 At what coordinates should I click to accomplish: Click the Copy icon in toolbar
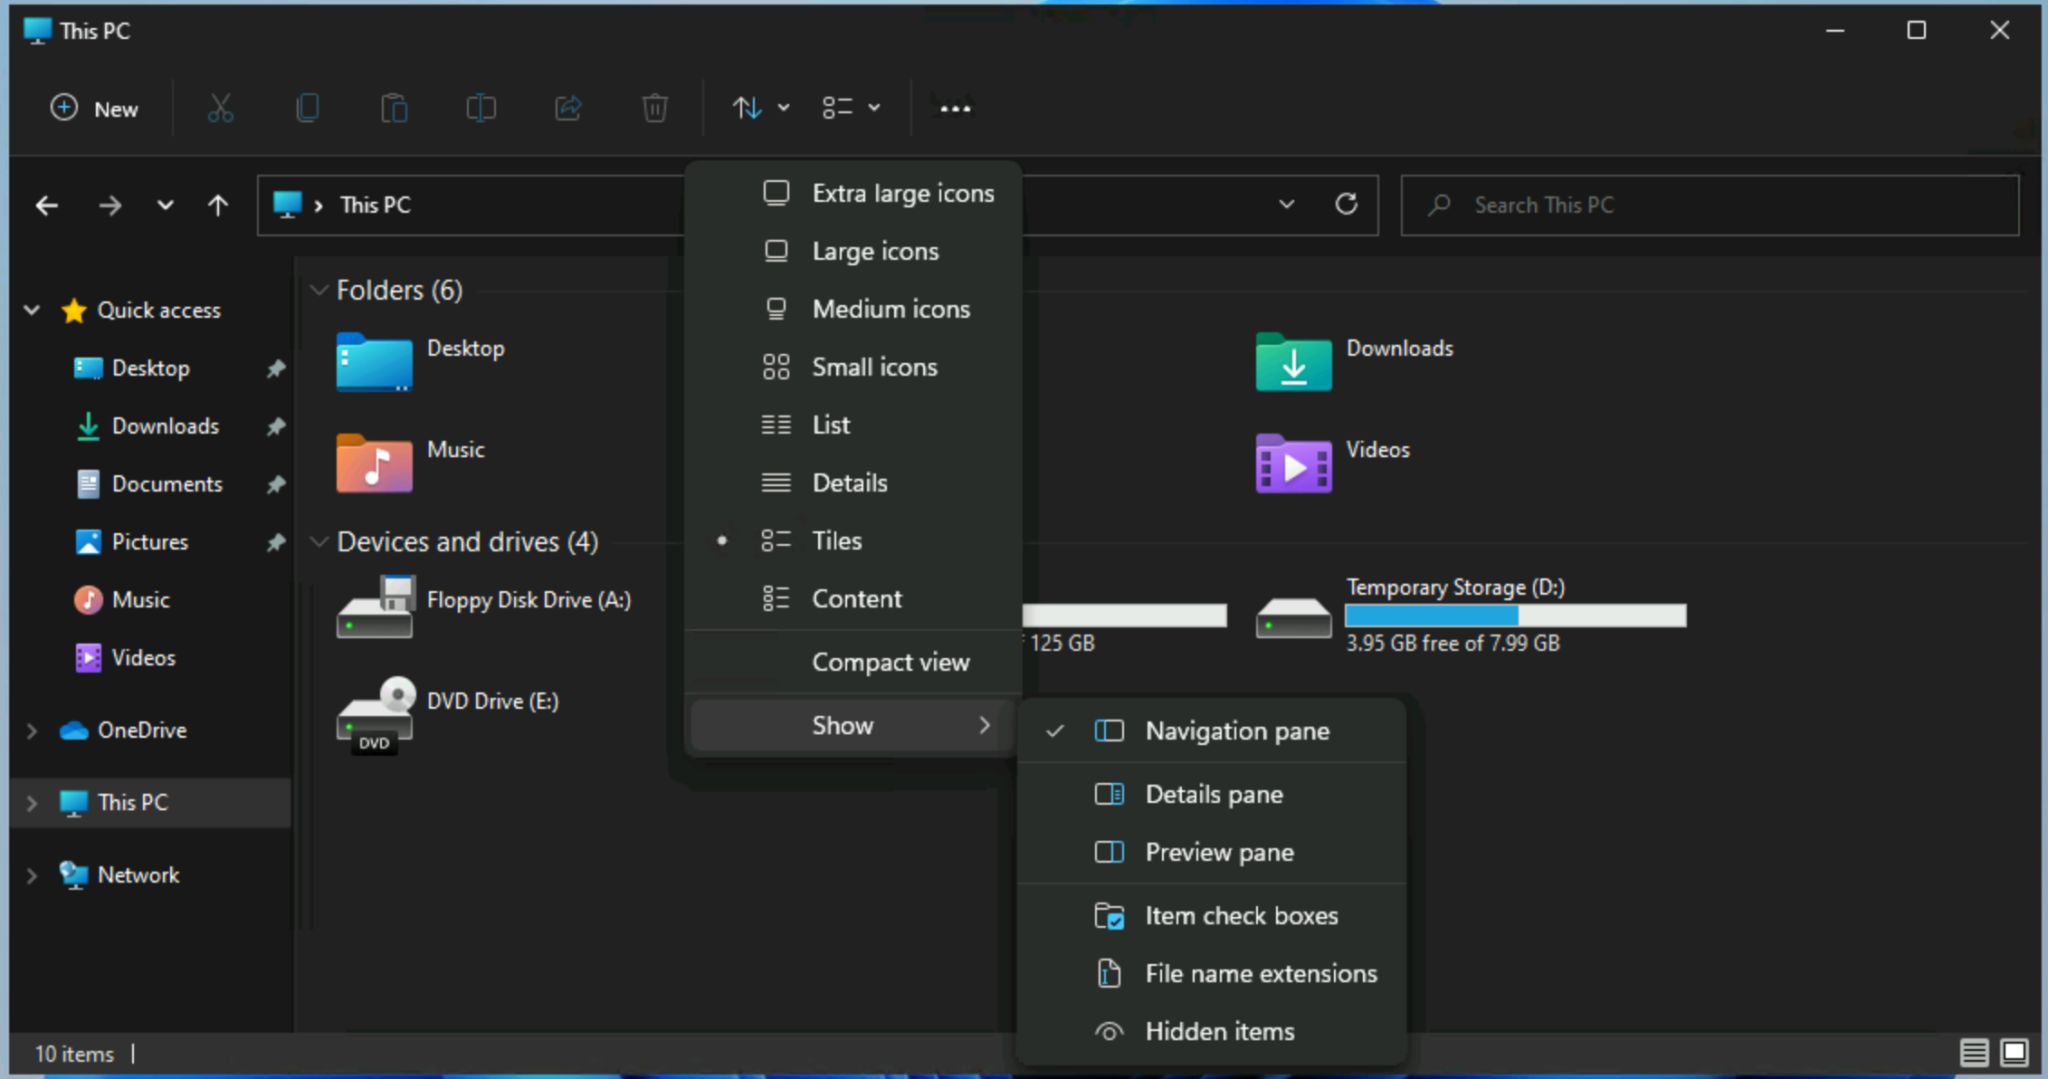tap(308, 108)
